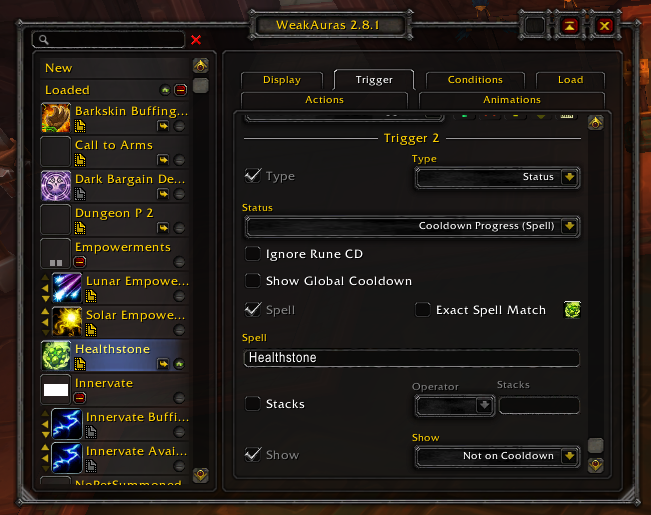The width and height of the screenshot is (651, 515).
Task: Click the Lunar Empowerment aura icon
Action: point(66,288)
